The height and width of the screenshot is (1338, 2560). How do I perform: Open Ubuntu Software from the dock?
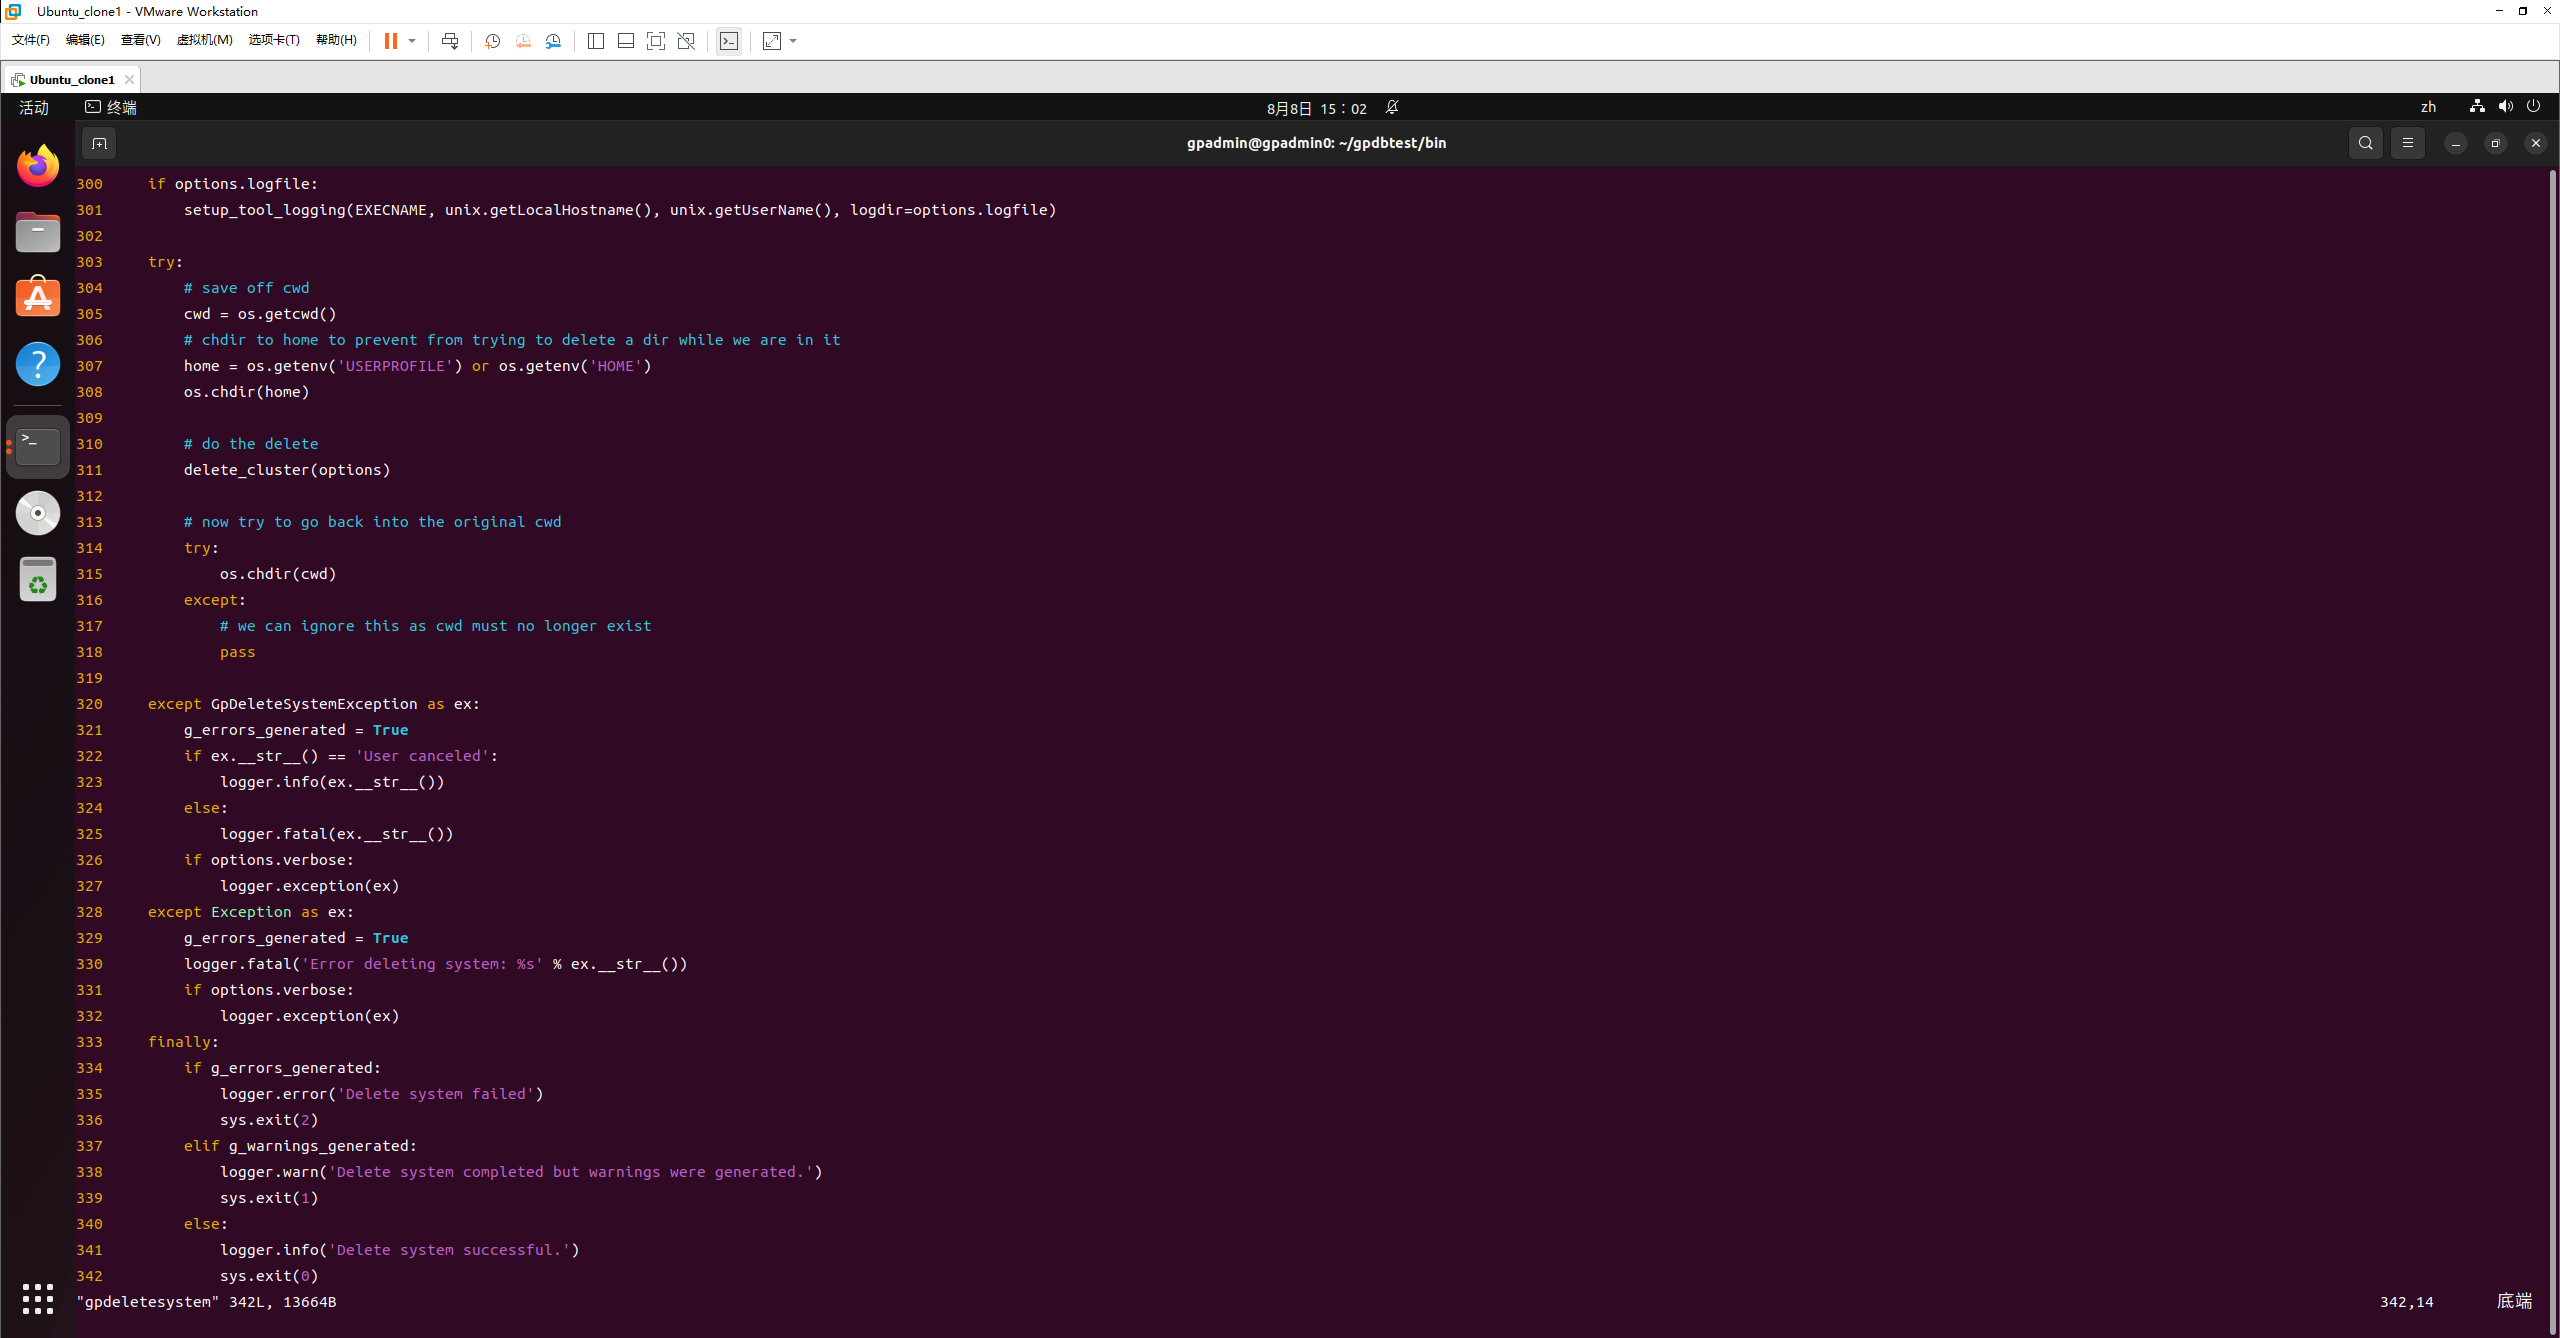tap(37, 296)
